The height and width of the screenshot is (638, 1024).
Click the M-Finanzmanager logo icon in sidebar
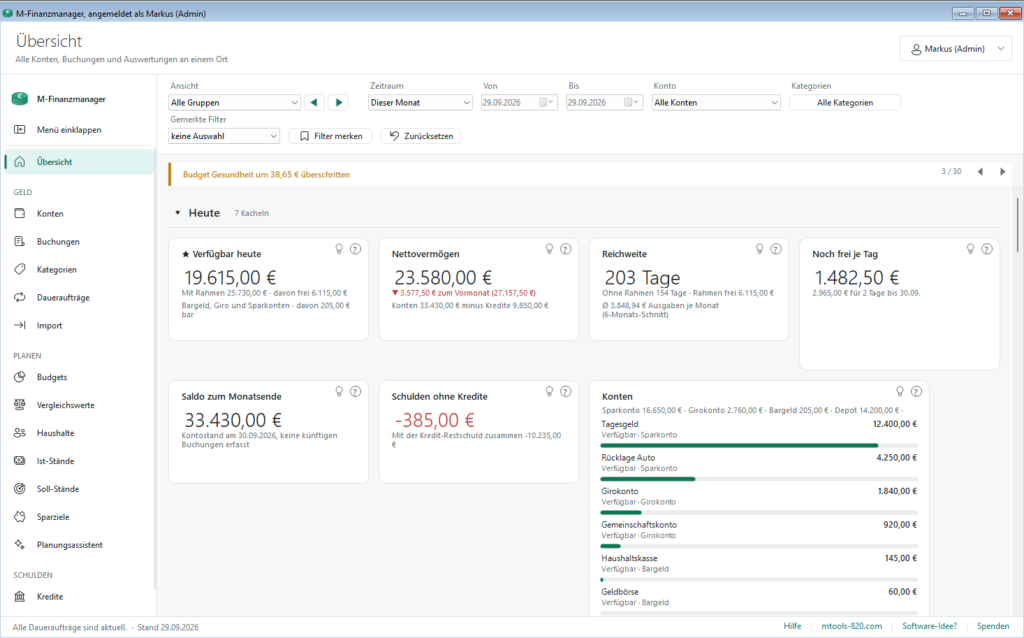pyautogui.click(x=20, y=99)
